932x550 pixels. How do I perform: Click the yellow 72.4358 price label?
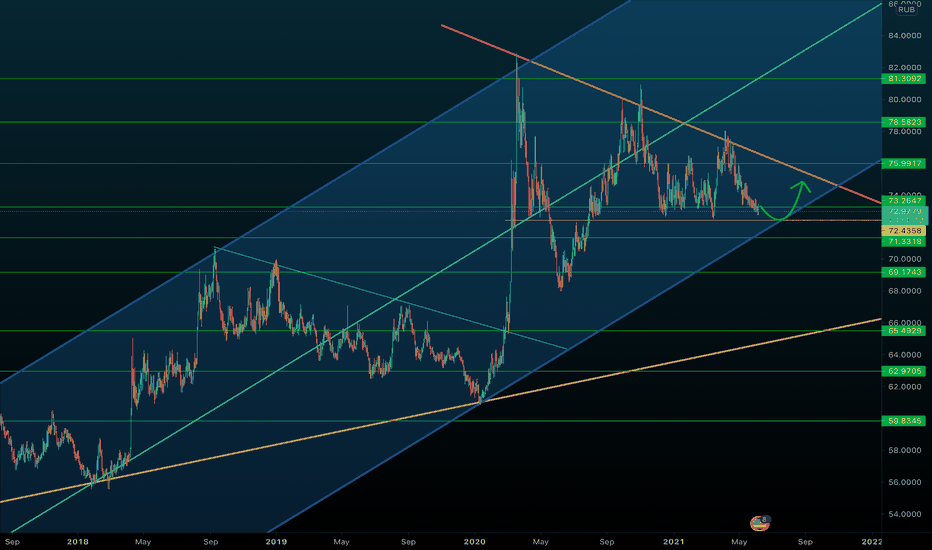pos(904,231)
